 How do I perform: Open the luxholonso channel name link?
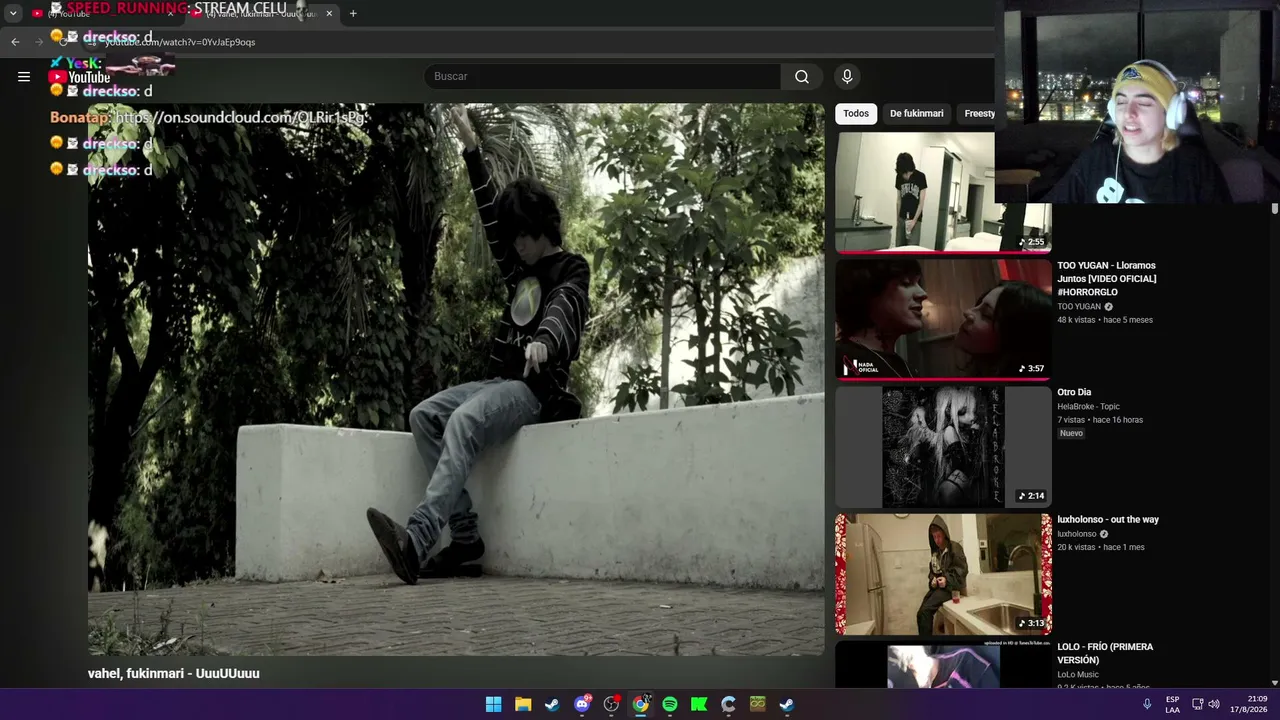pyautogui.click(x=1077, y=534)
